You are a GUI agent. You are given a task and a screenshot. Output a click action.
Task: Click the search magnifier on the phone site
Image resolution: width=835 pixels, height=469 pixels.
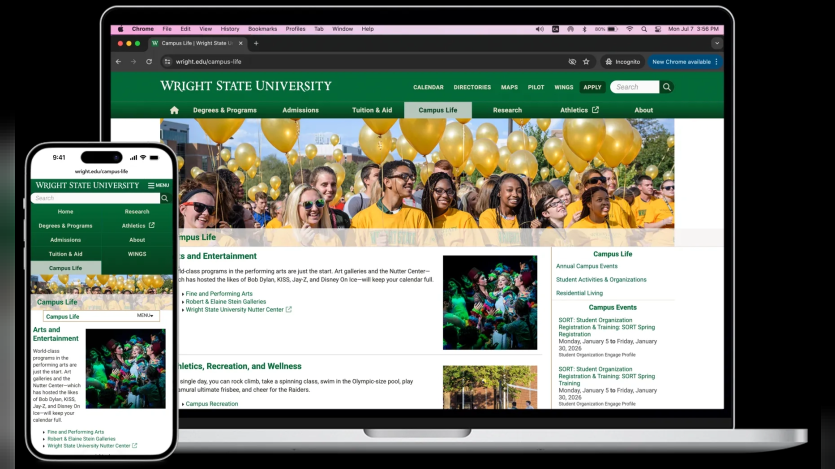click(x=165, y=198)
